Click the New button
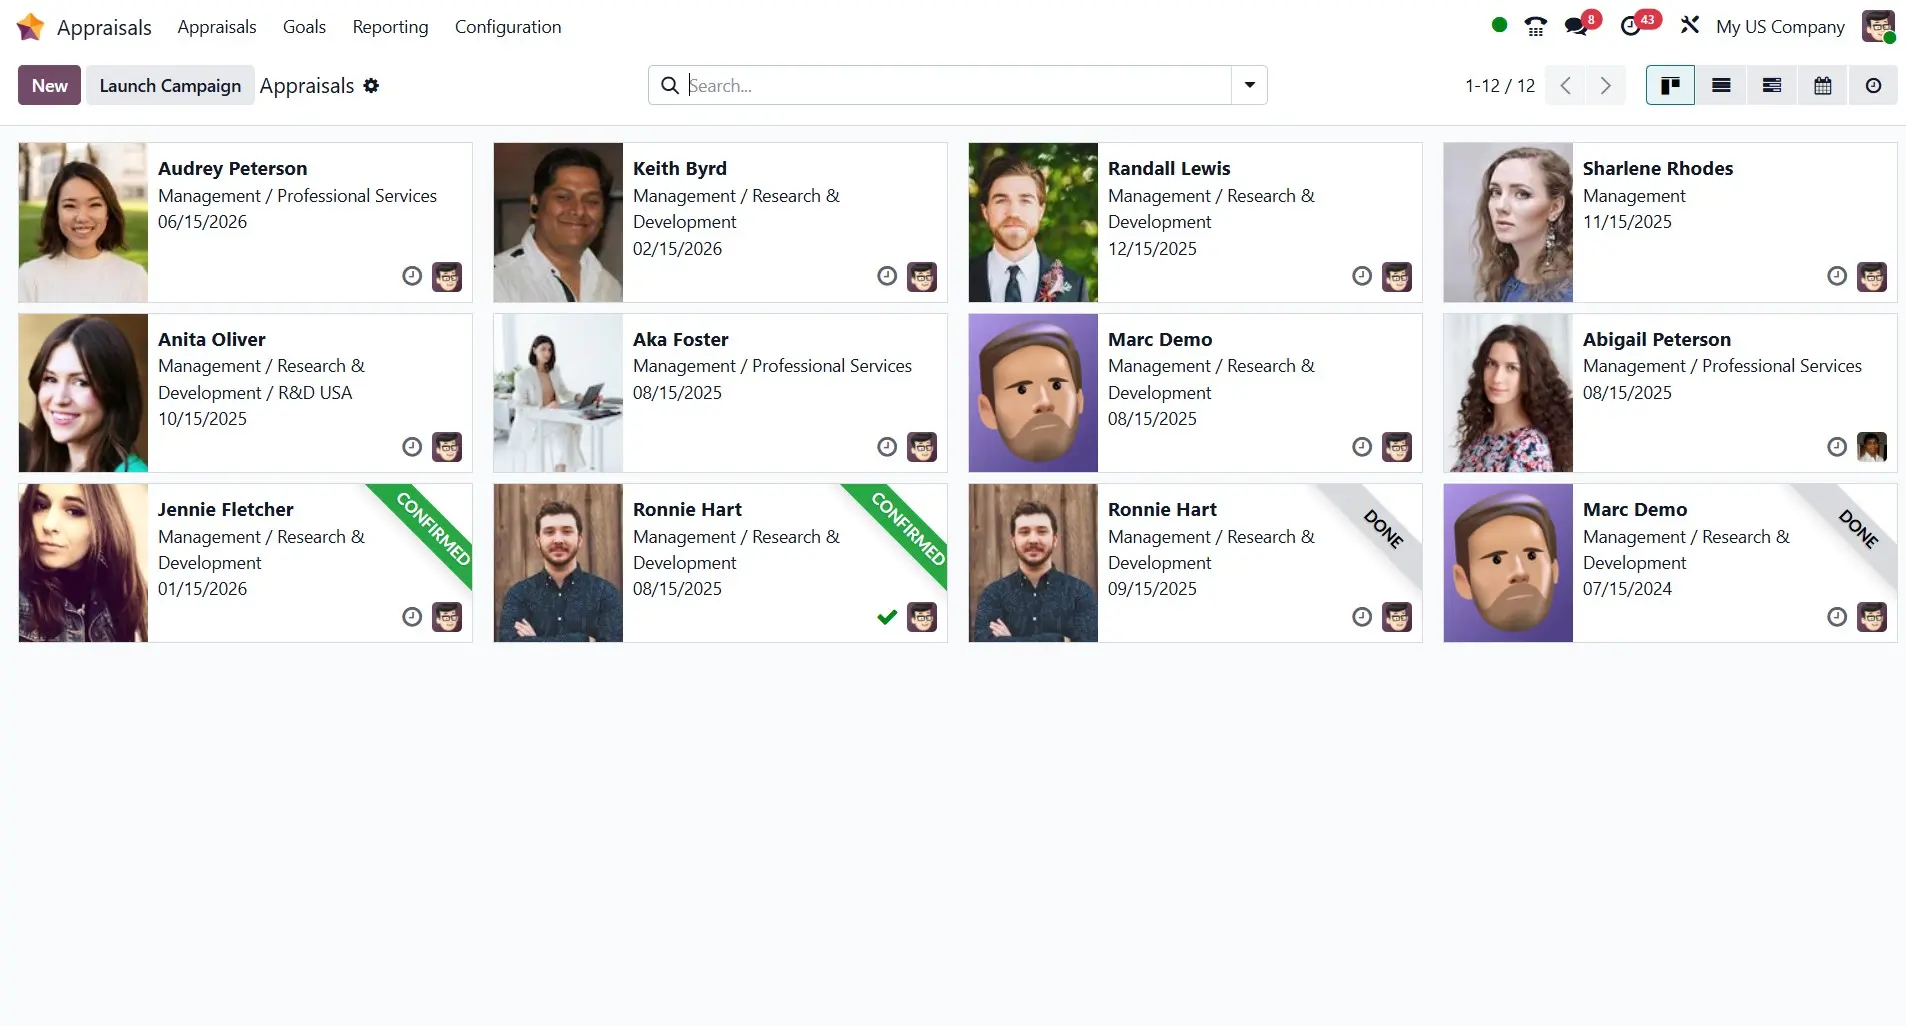 49,86
